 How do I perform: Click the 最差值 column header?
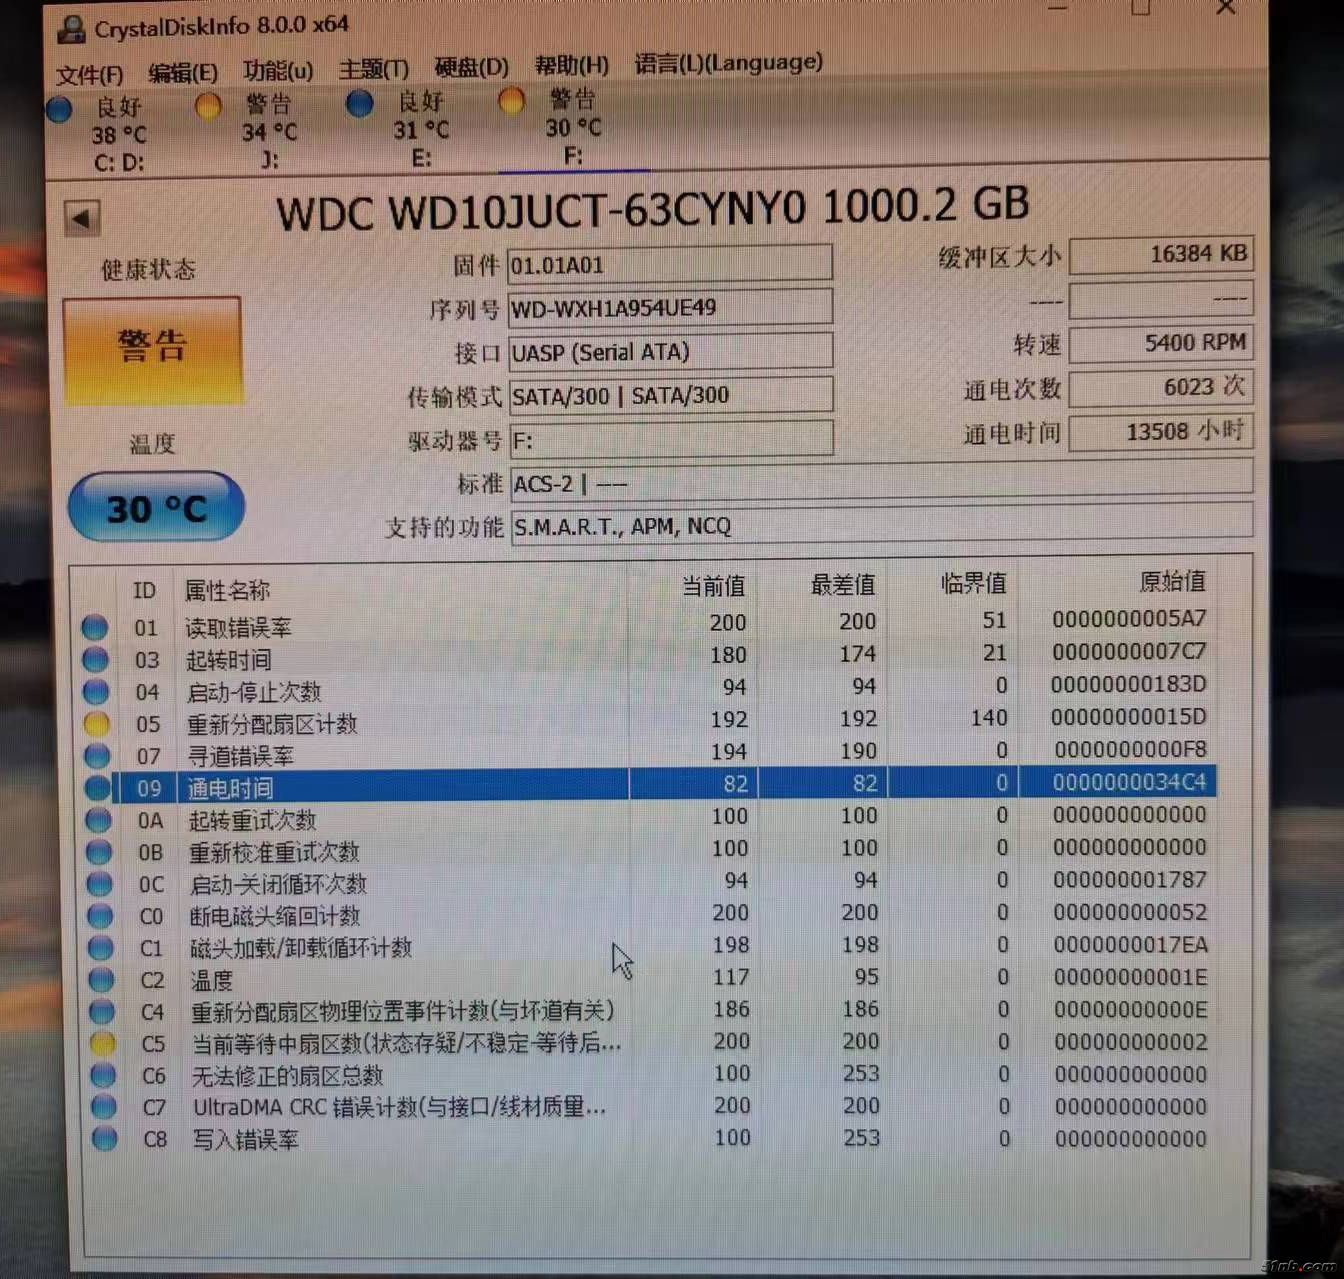click(843, 584)
